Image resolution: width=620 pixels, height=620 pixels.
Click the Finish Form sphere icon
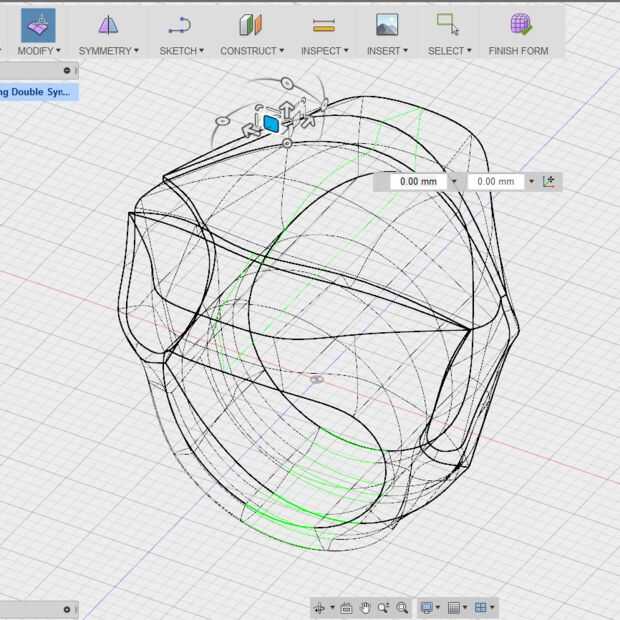(x=521, y=24)
